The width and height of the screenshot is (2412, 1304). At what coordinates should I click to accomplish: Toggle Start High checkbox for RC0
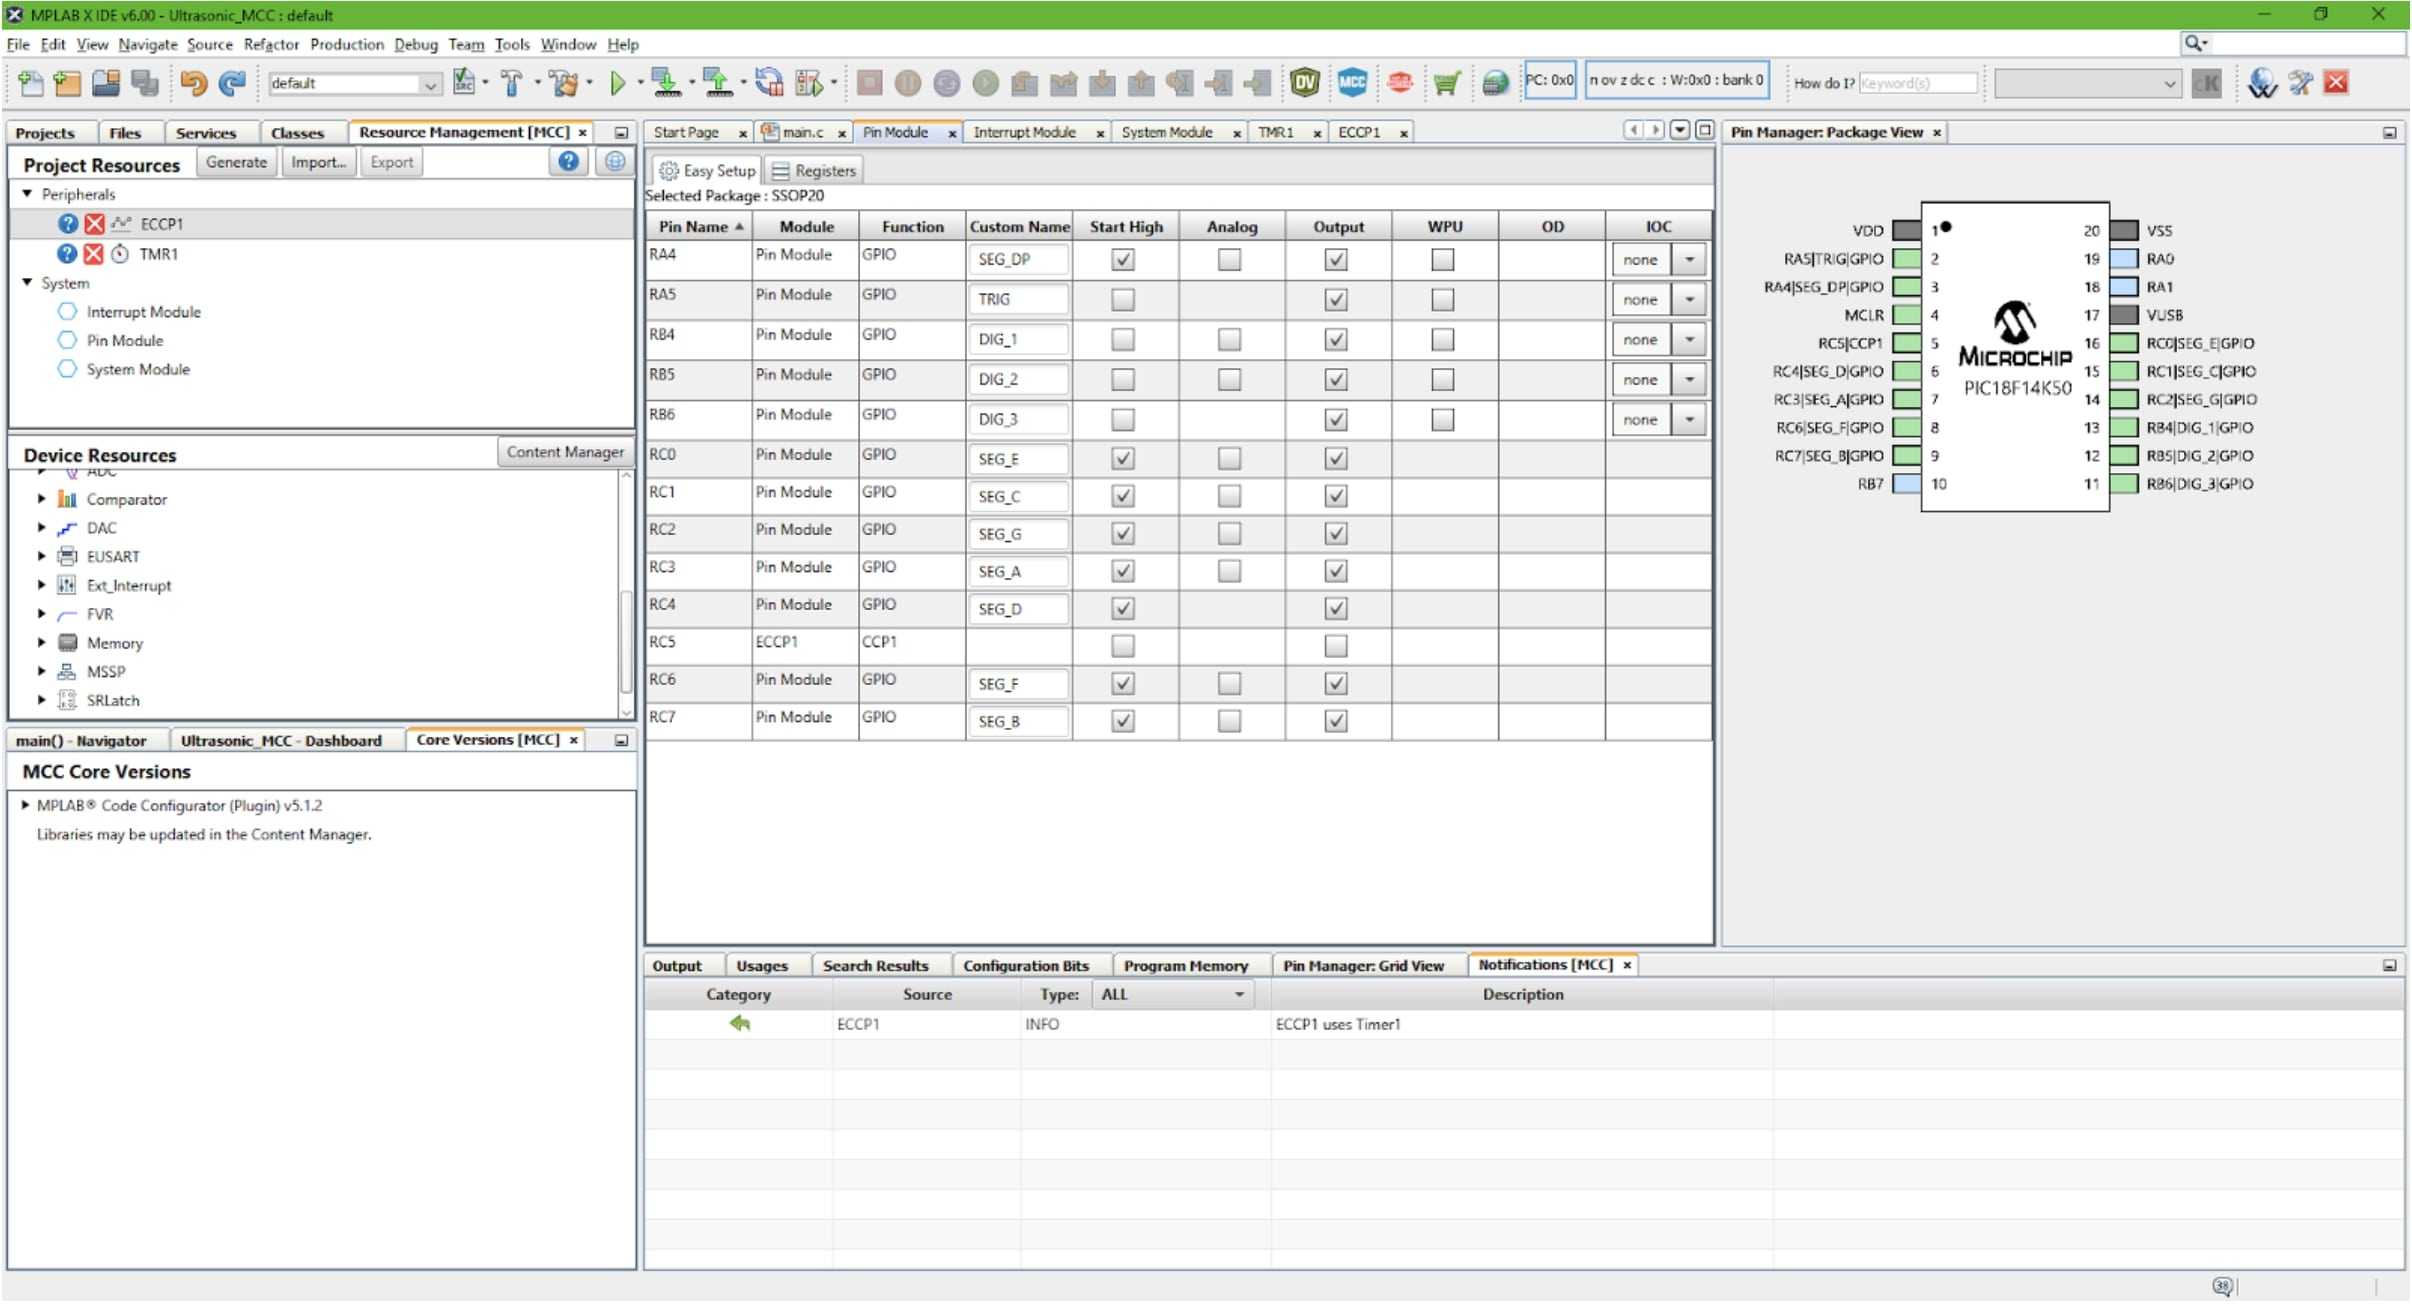[1123, 459]
